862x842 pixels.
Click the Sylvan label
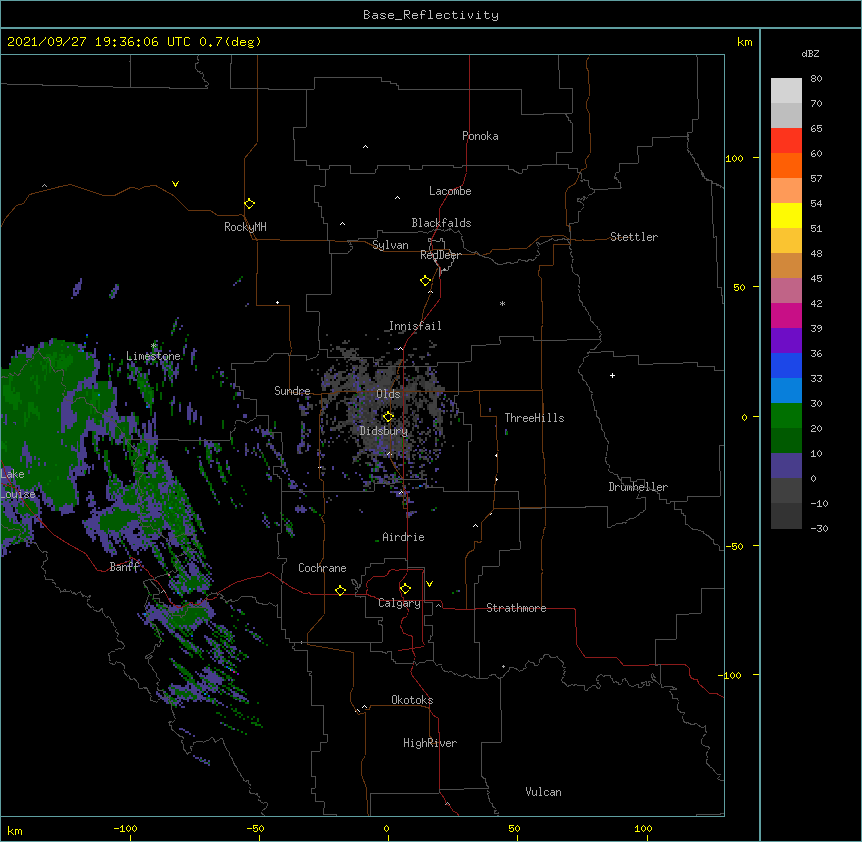pos(390,245)
